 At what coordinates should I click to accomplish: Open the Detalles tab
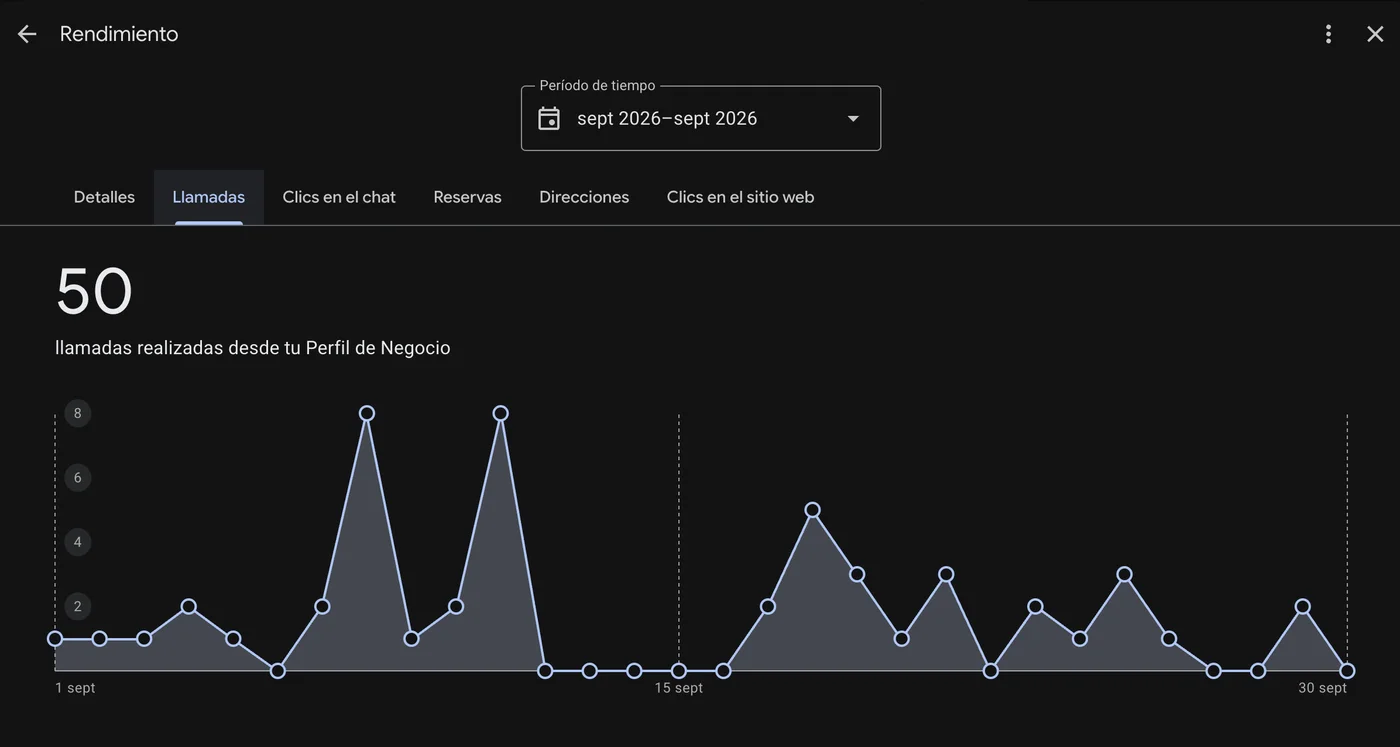click(x=104, y=197)
